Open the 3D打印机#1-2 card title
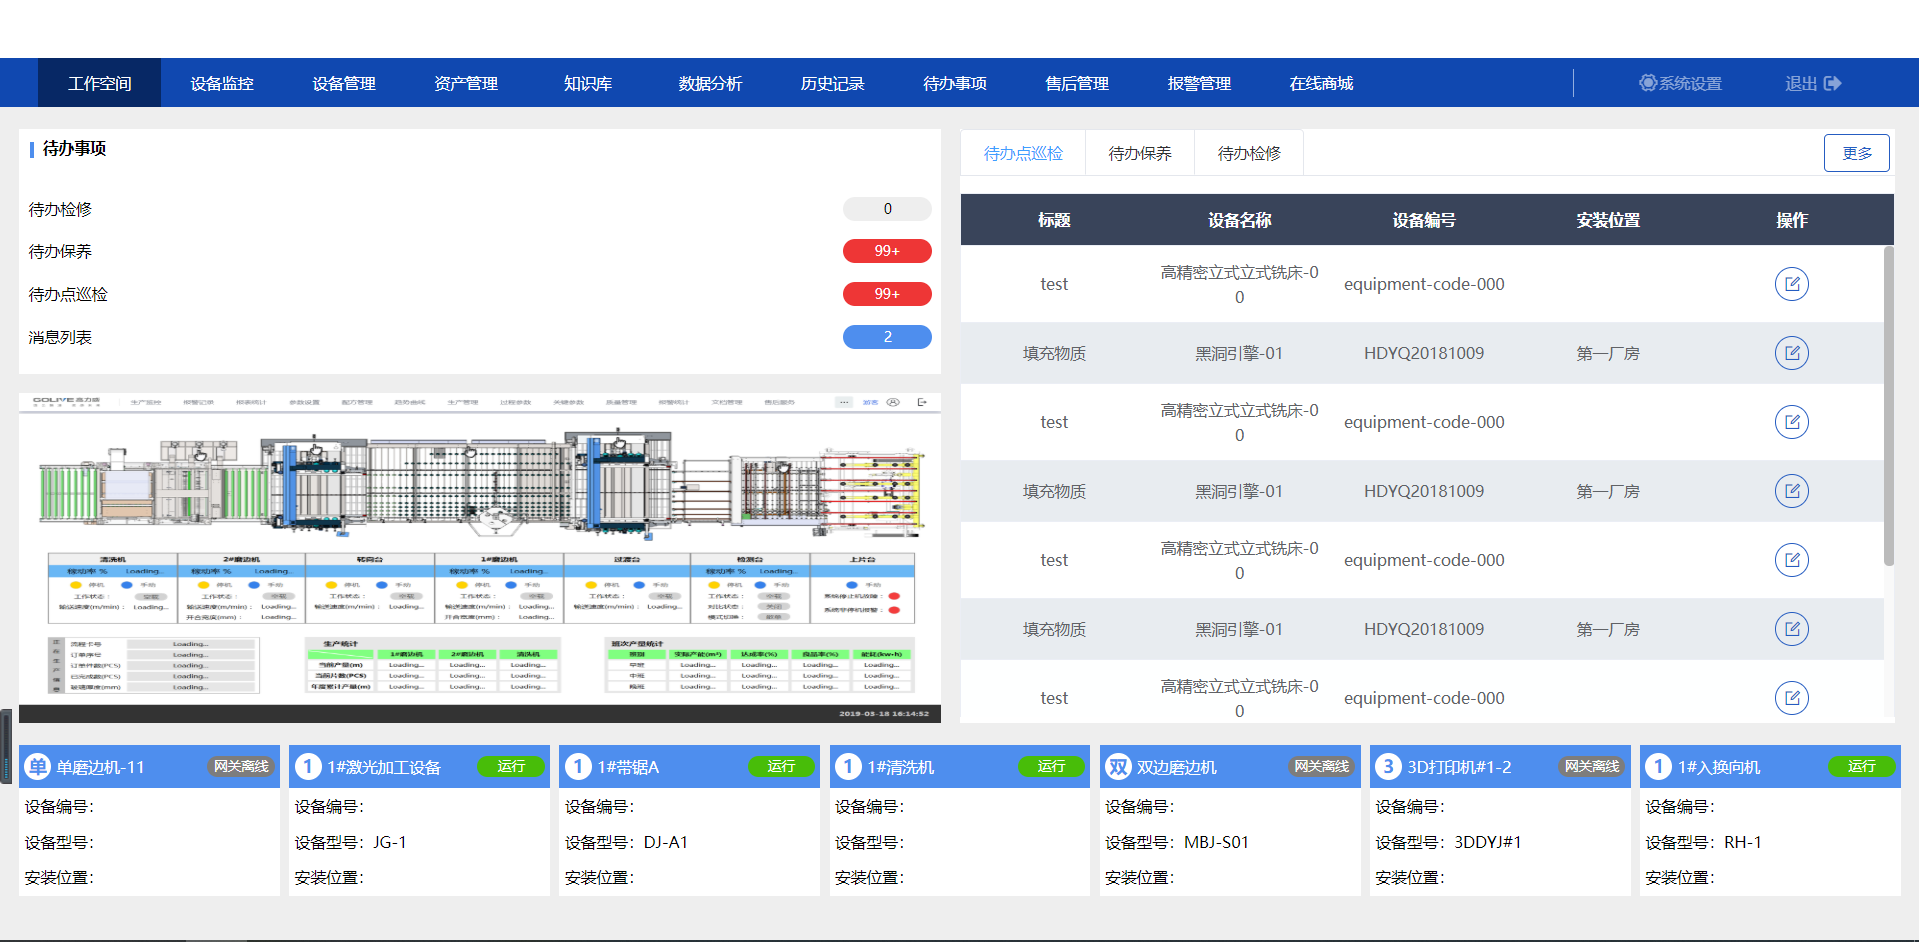The height and width of the screenshot is (942, 1919). pos(1459,767)
